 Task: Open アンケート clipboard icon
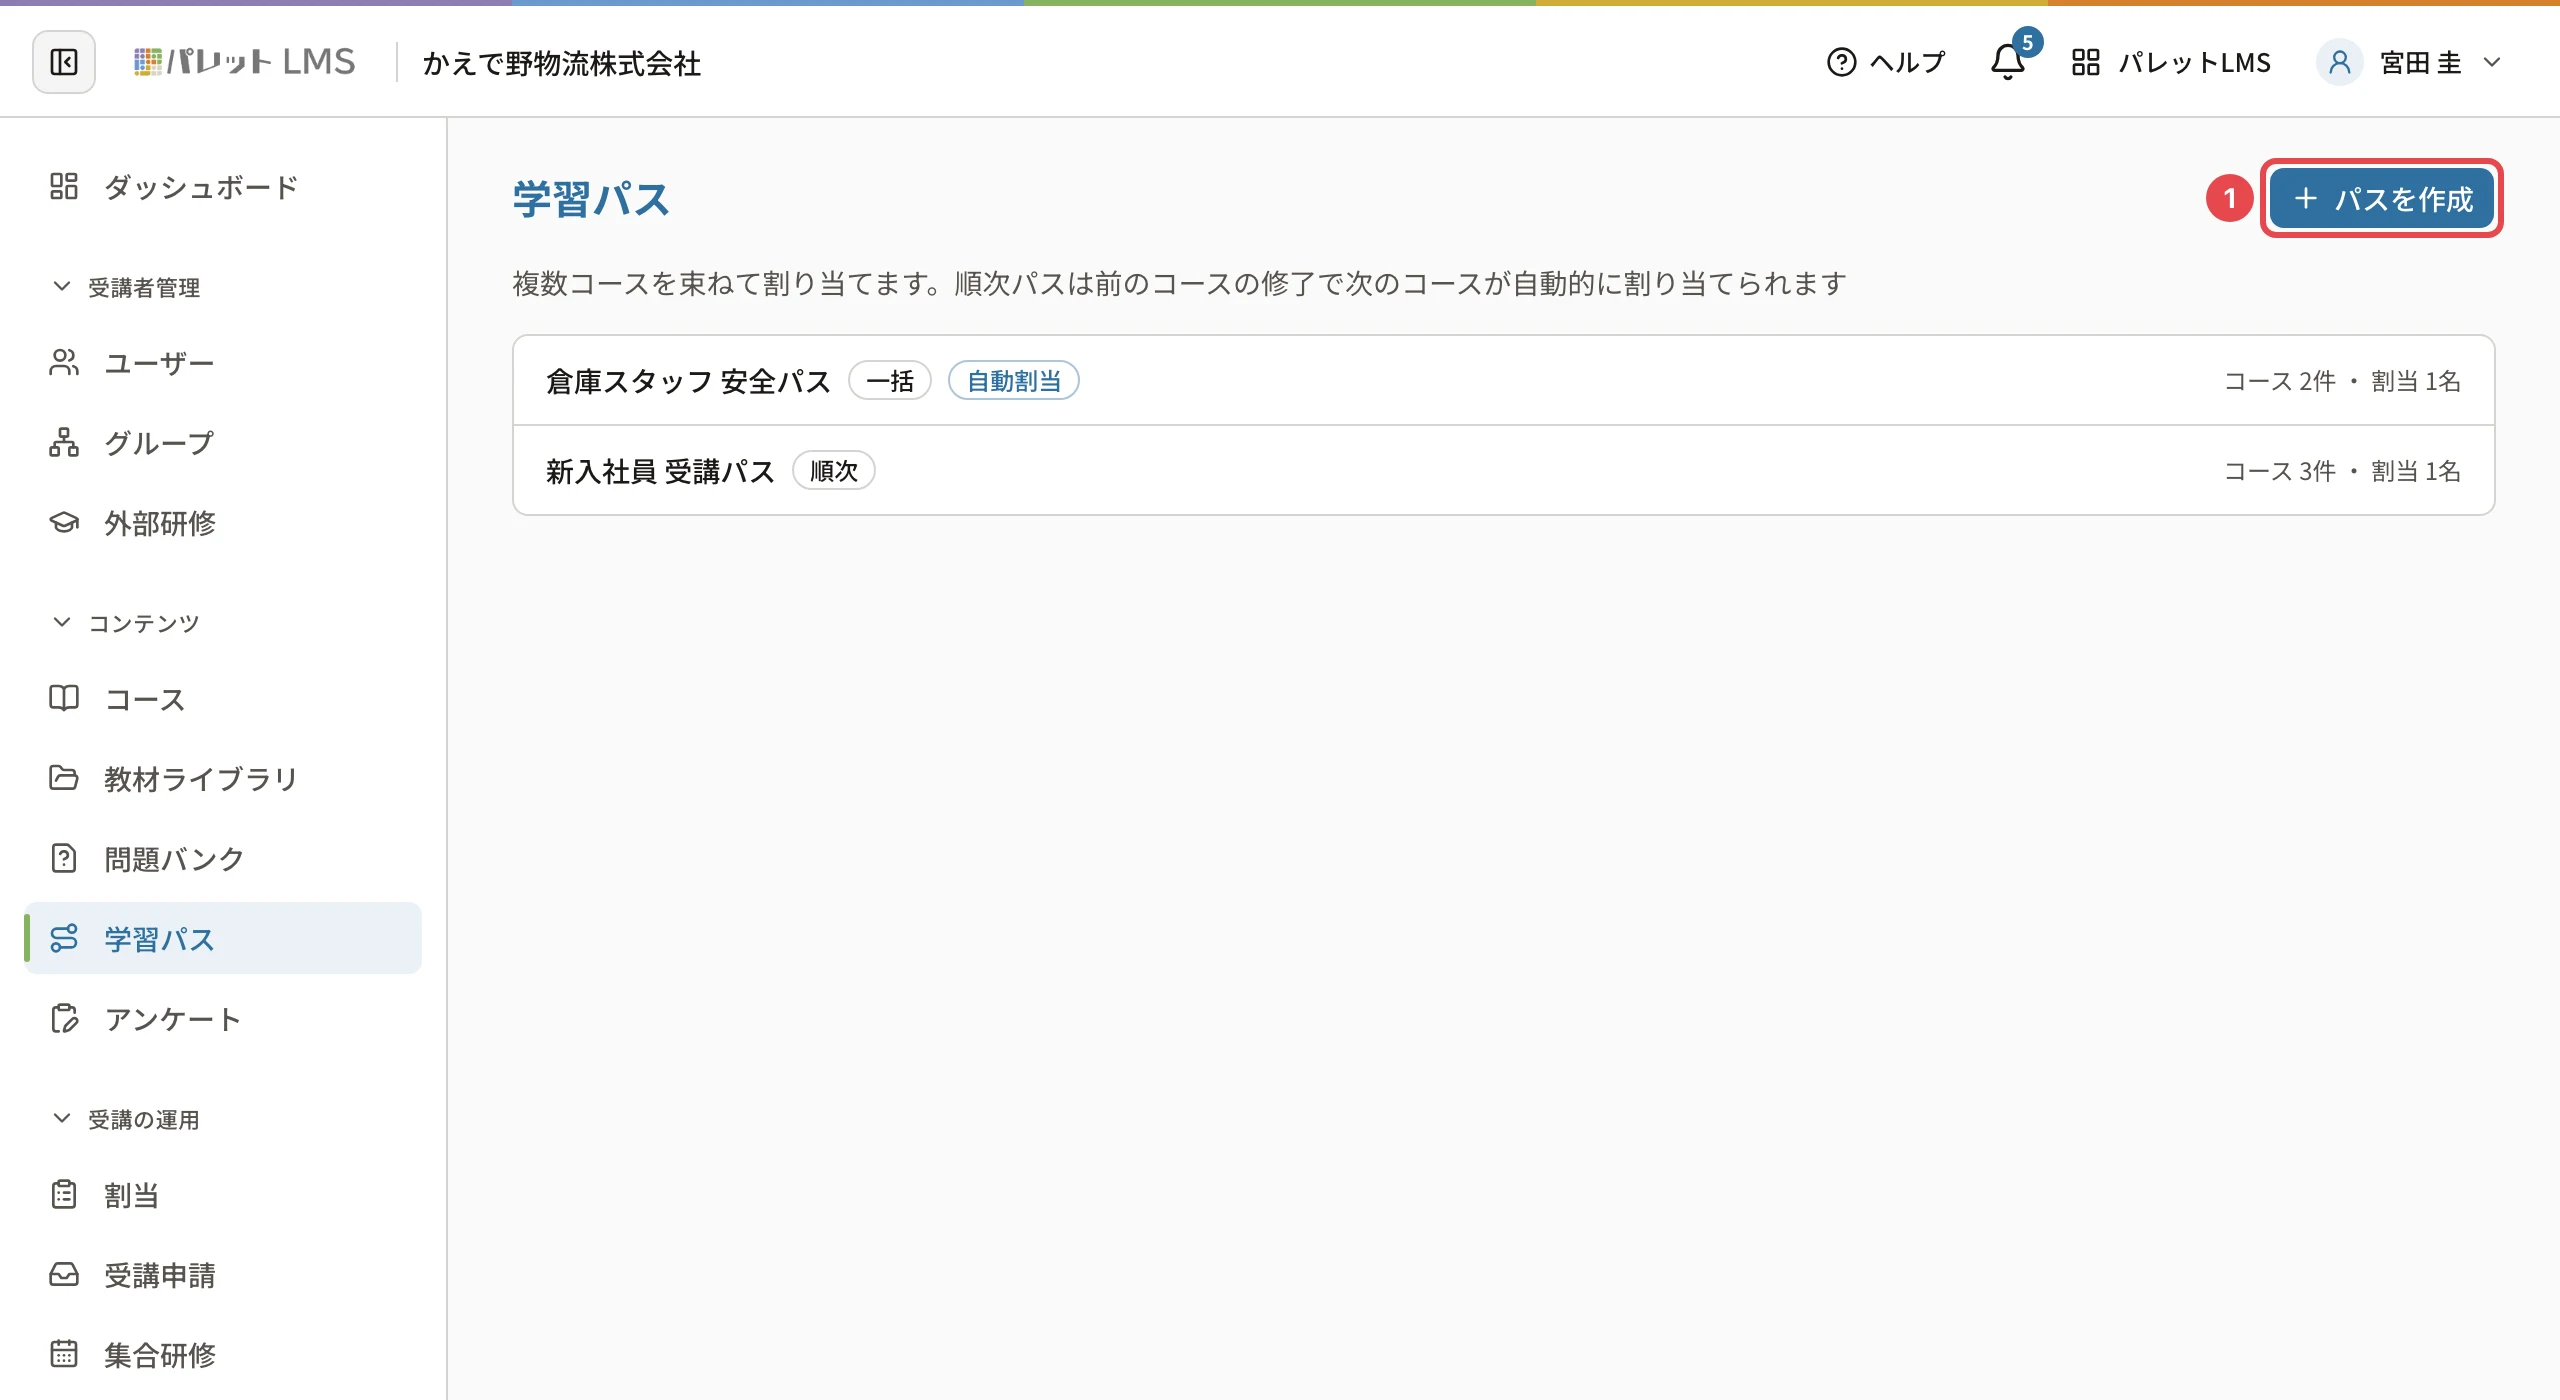64,1018
